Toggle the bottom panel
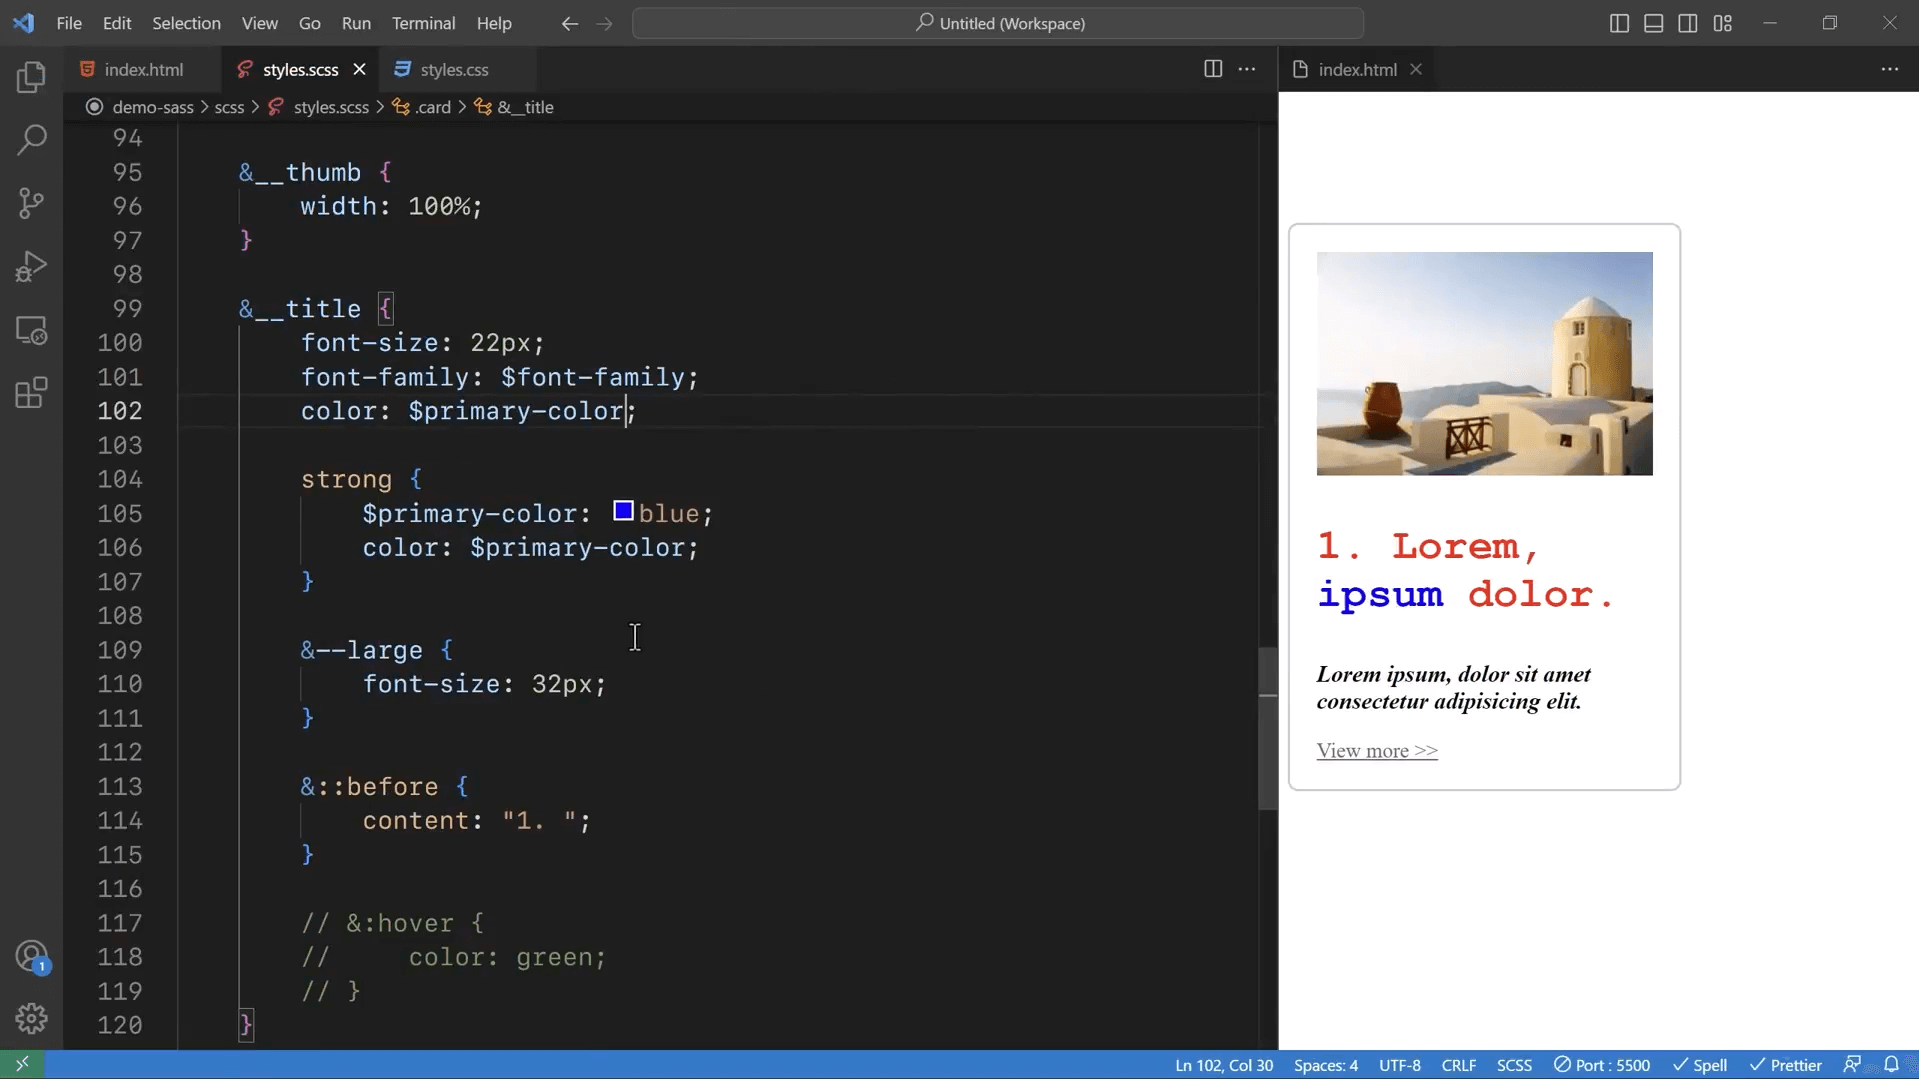 (1653, 23)
